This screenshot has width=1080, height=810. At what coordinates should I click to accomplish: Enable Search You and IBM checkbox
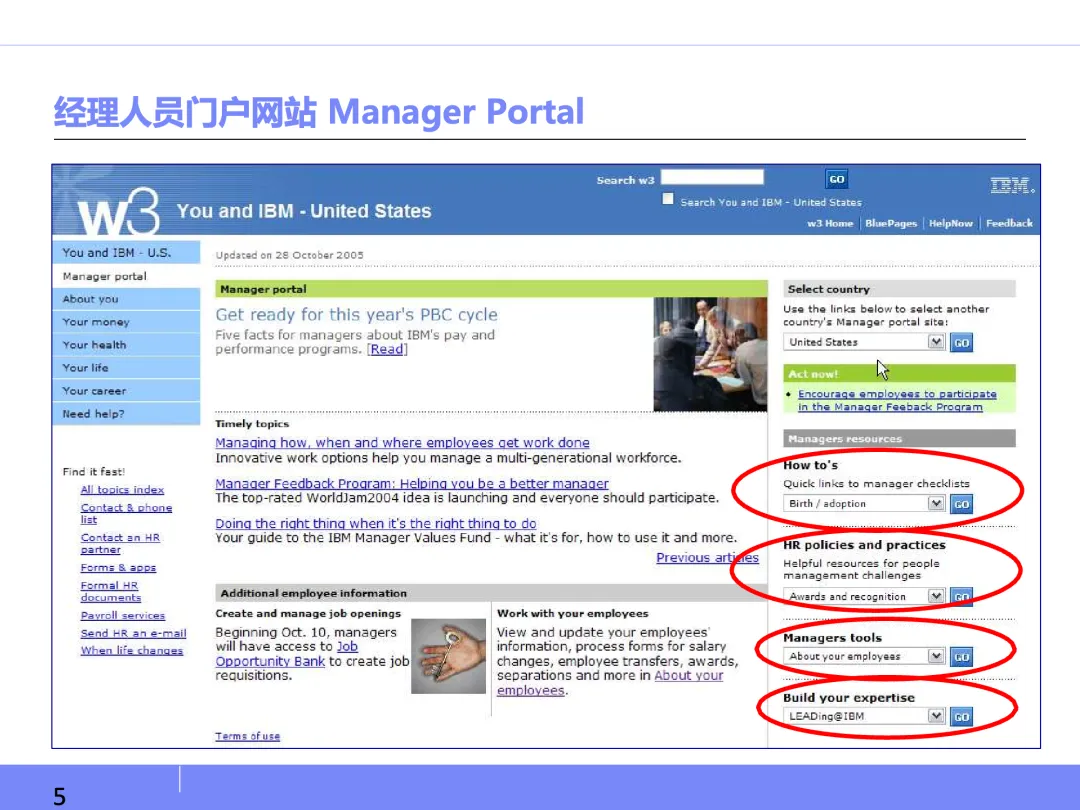pos(667,199)
